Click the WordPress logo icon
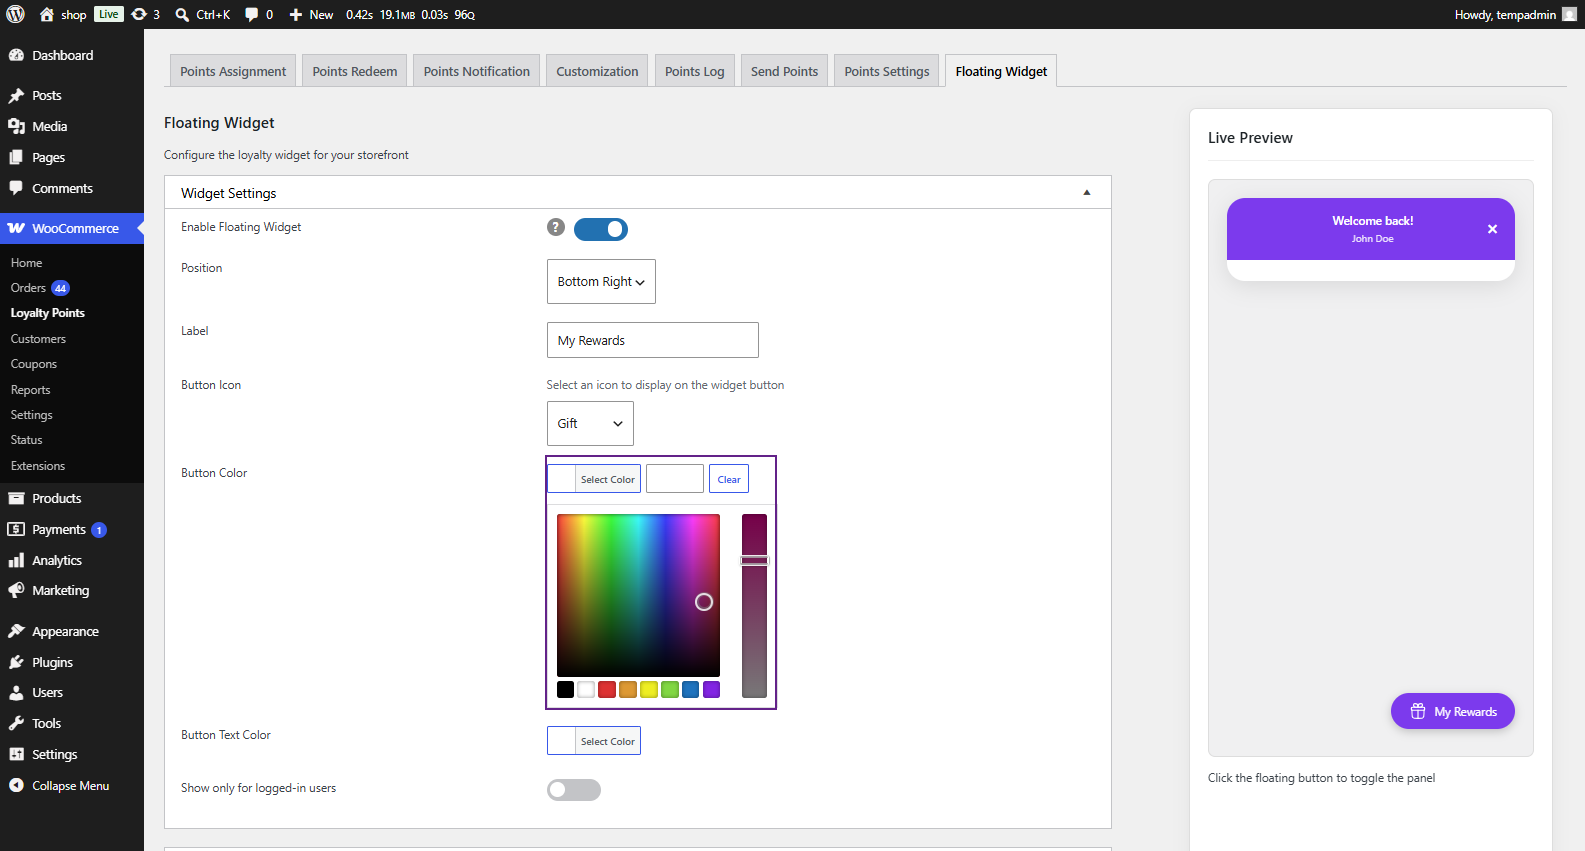 tap(16, 14)
